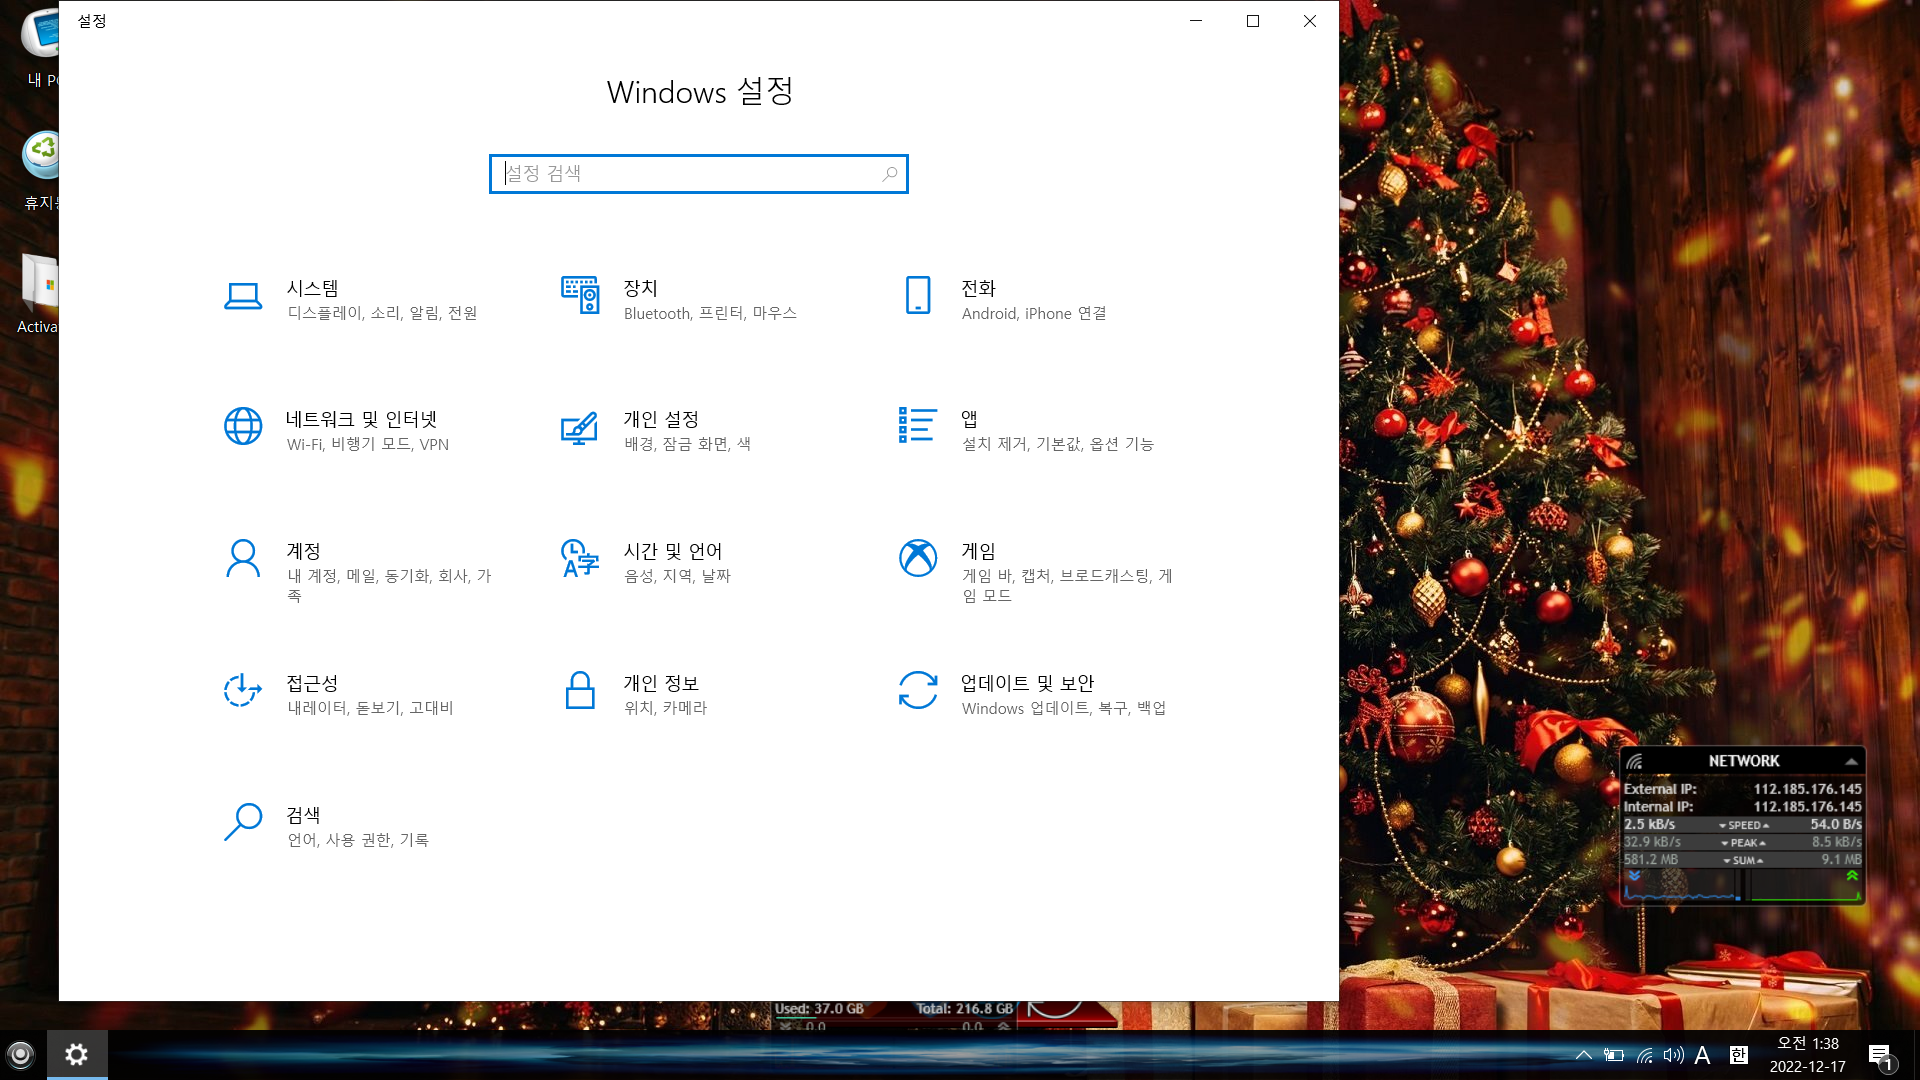Select the 언어, 사용 권한, 기록 description
1920x1080 pixels.
358,840
